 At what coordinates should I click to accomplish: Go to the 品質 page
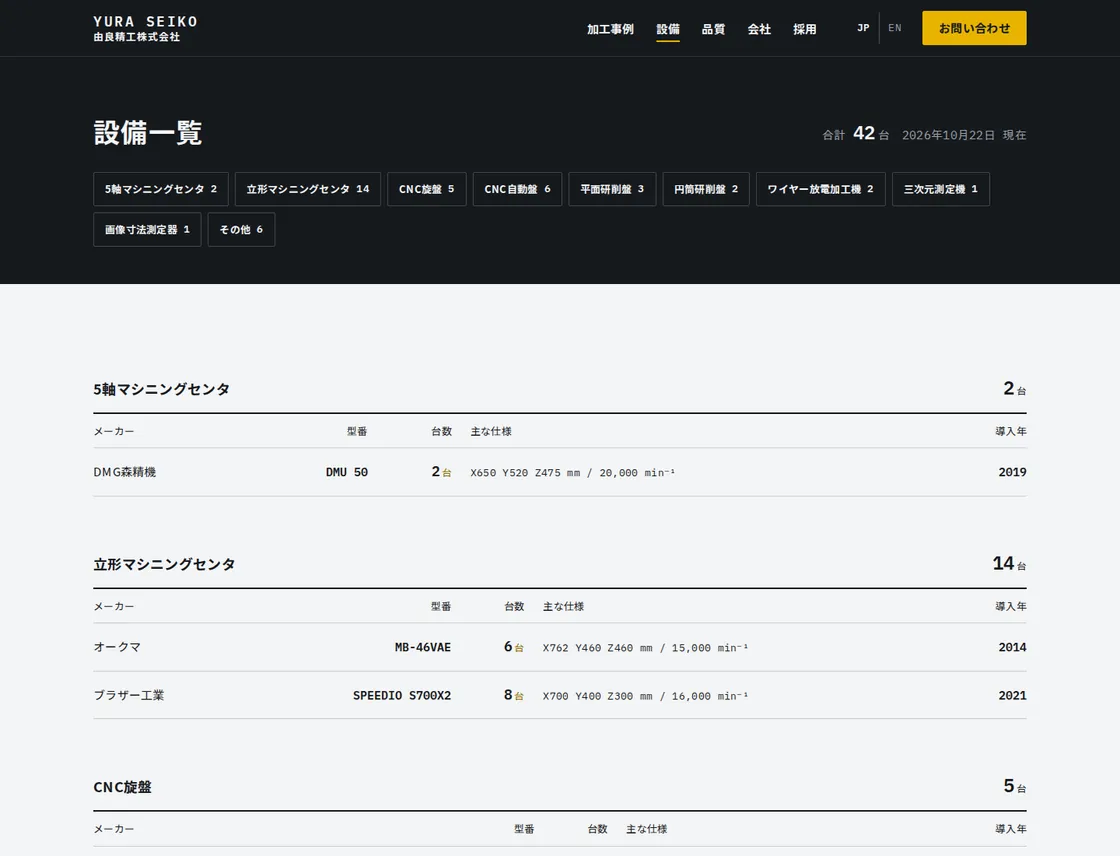pos(713,29)
